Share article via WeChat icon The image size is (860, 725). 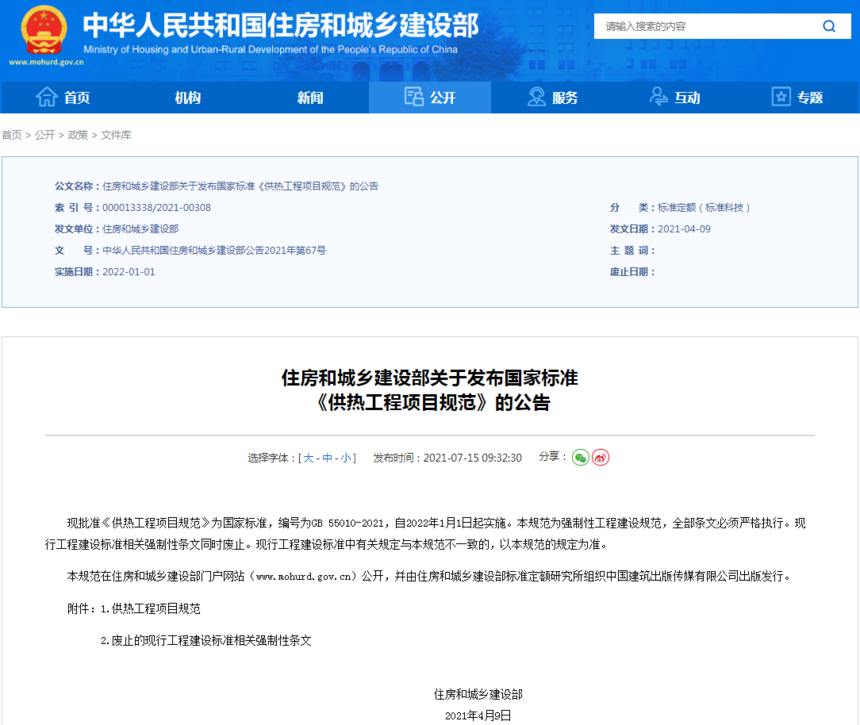(580, 457)
